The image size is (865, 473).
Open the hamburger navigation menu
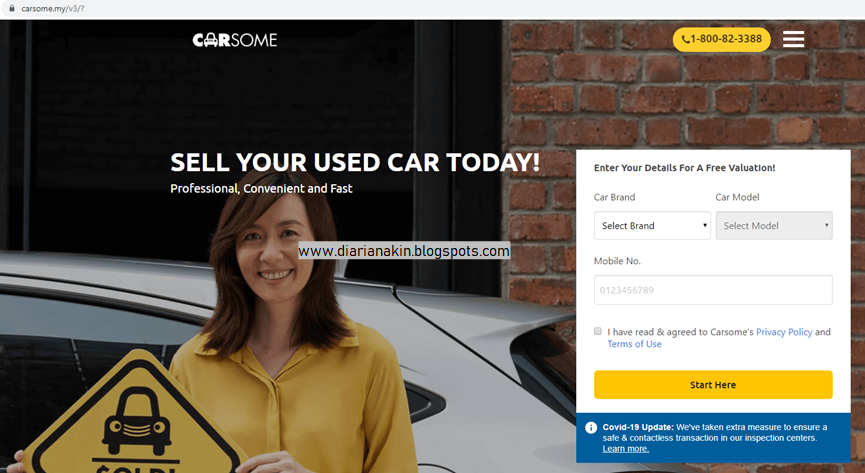(793, 39)
